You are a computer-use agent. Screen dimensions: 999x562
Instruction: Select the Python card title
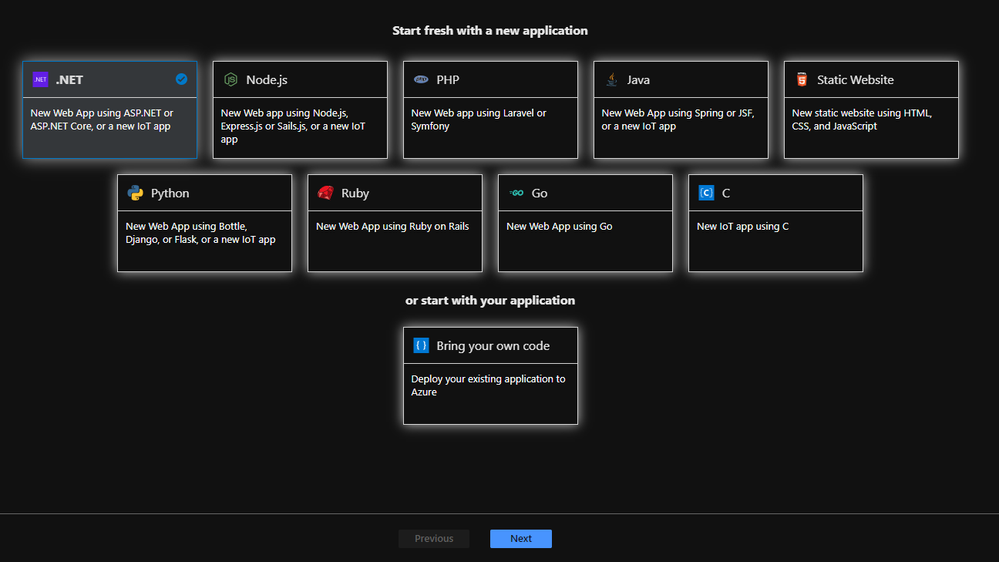(x=170, y=193)
